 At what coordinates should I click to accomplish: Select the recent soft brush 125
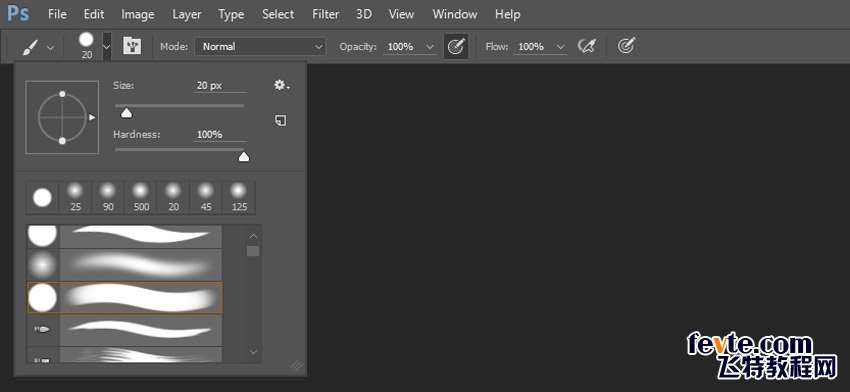click(239, 198)
